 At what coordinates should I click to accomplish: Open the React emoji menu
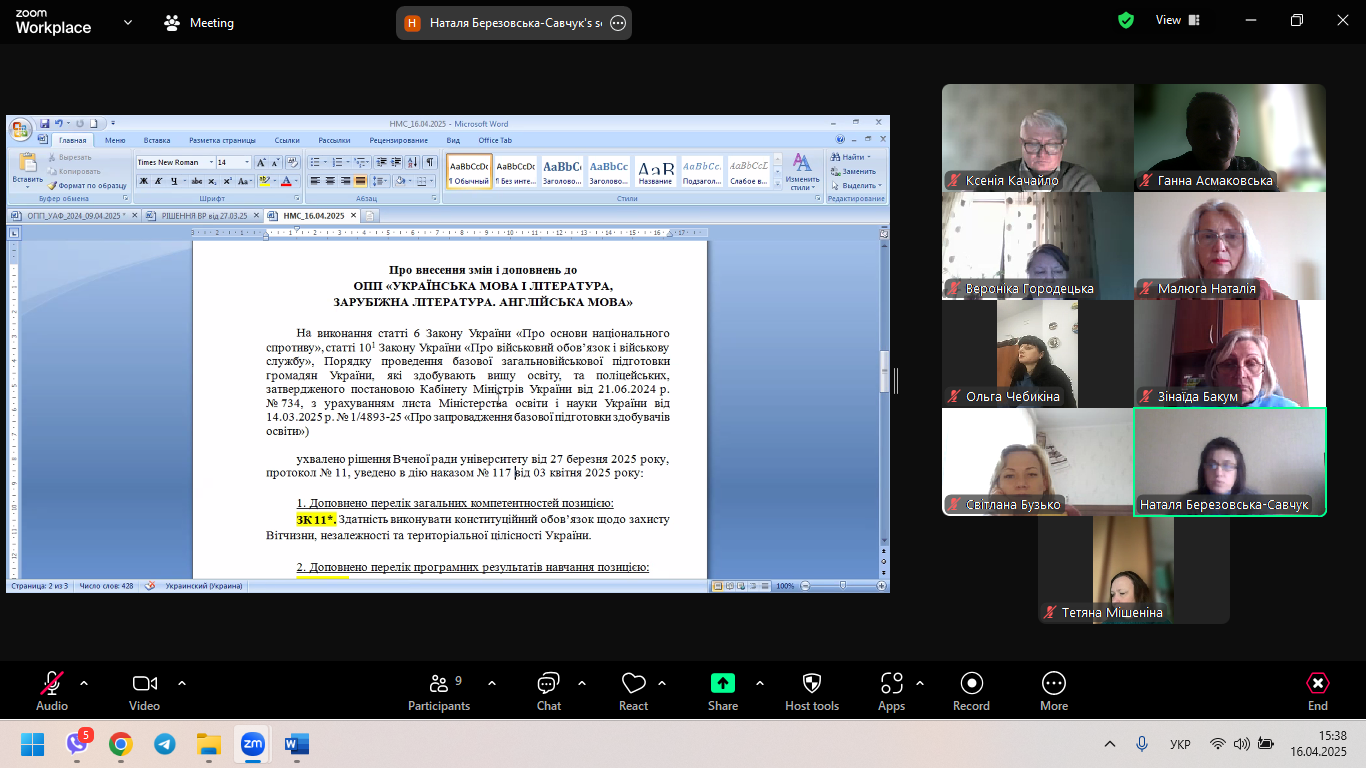click(633, 690)
